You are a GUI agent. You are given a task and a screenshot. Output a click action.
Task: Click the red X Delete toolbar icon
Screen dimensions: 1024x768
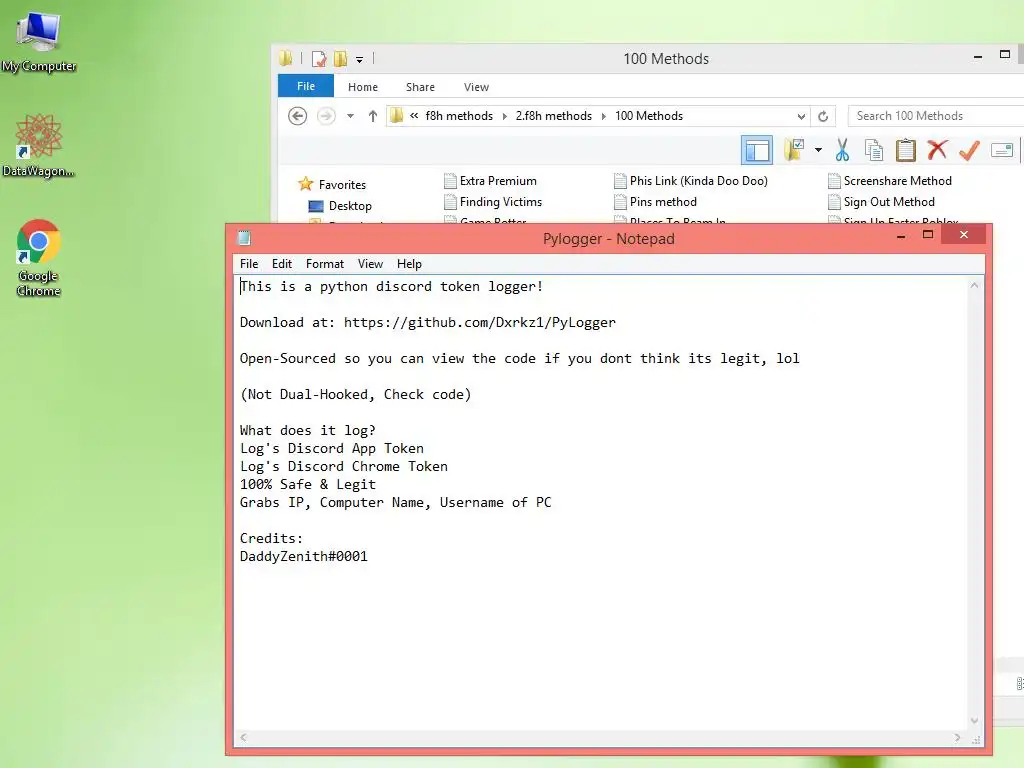click(937, 150)
